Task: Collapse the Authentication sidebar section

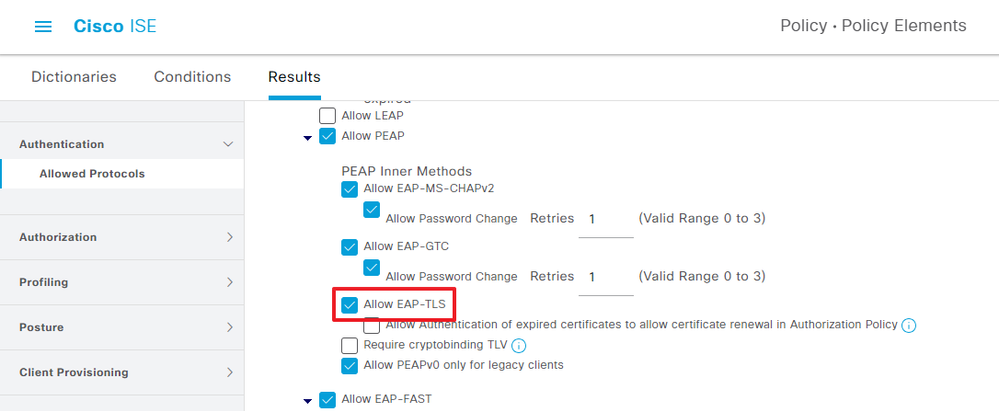Action: tap(228, 145)
